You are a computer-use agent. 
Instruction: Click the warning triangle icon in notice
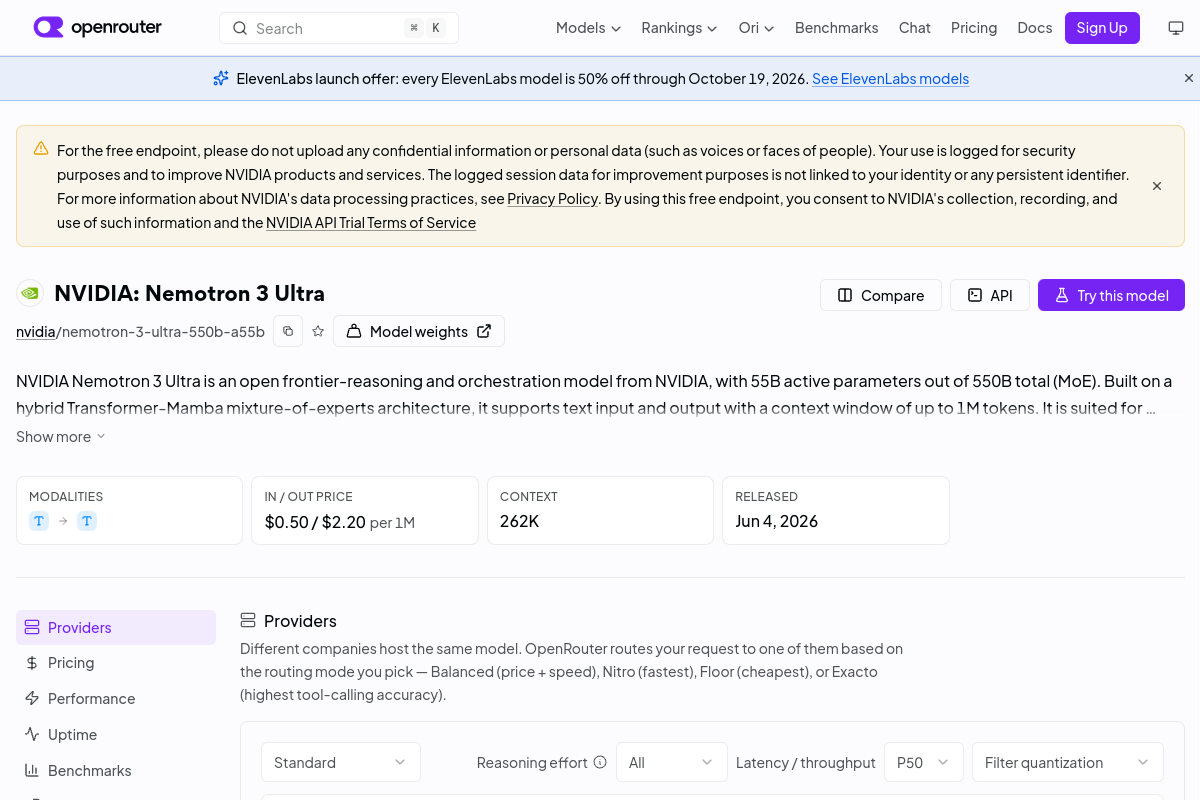coord(41,149)
